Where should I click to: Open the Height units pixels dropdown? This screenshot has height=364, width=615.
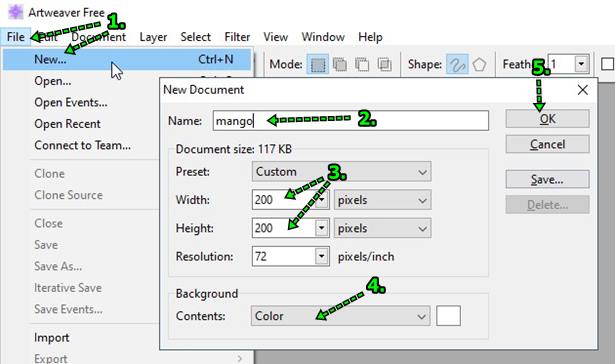[382, 228]
